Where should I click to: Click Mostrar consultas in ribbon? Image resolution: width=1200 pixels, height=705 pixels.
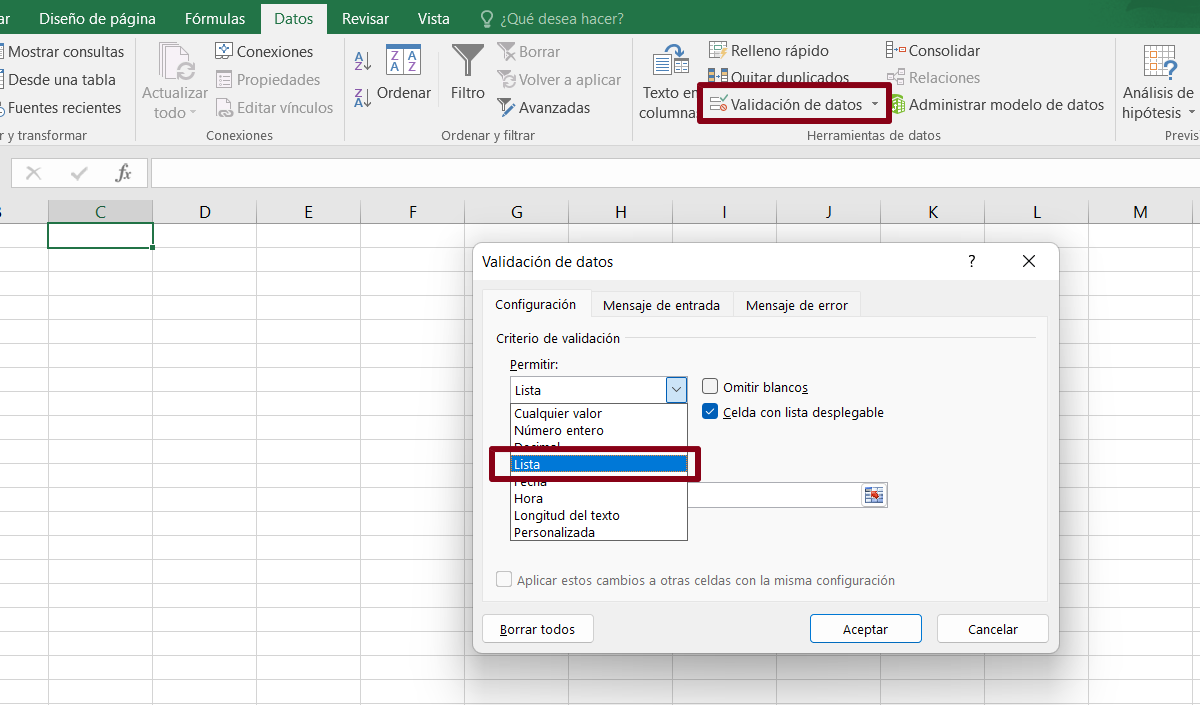coord(62,52)
